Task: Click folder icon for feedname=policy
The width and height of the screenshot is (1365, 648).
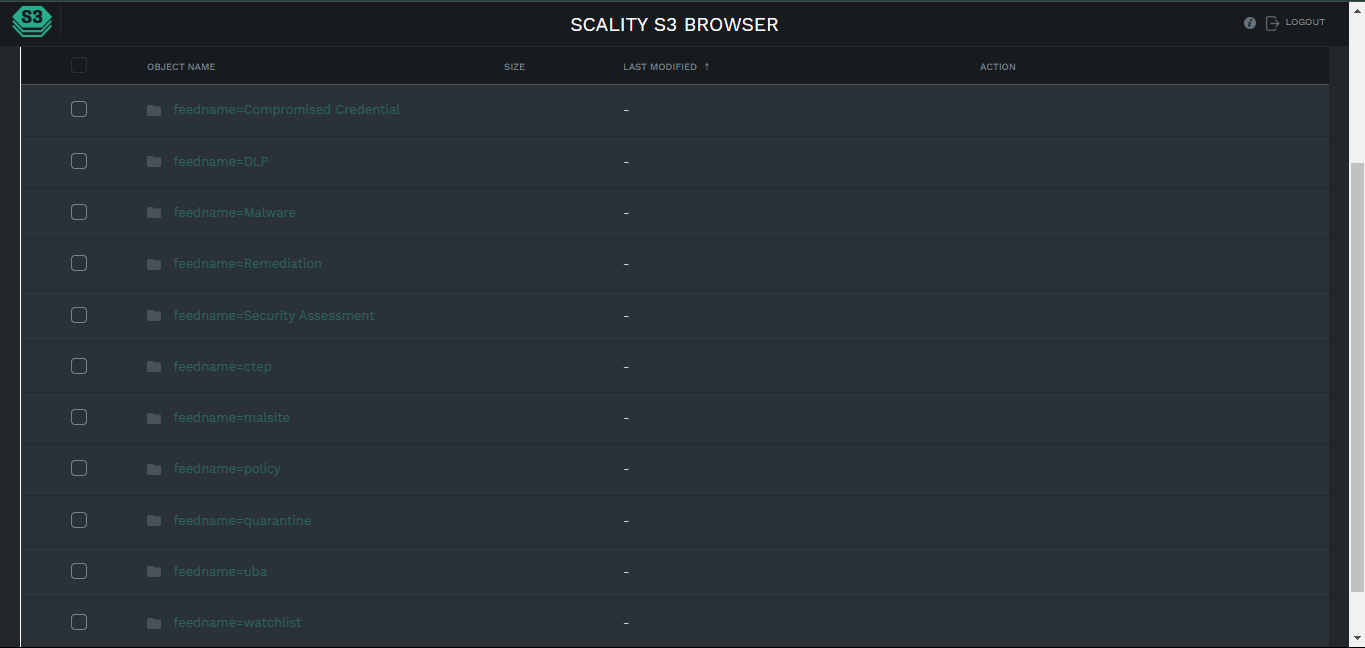Action: 154,469
